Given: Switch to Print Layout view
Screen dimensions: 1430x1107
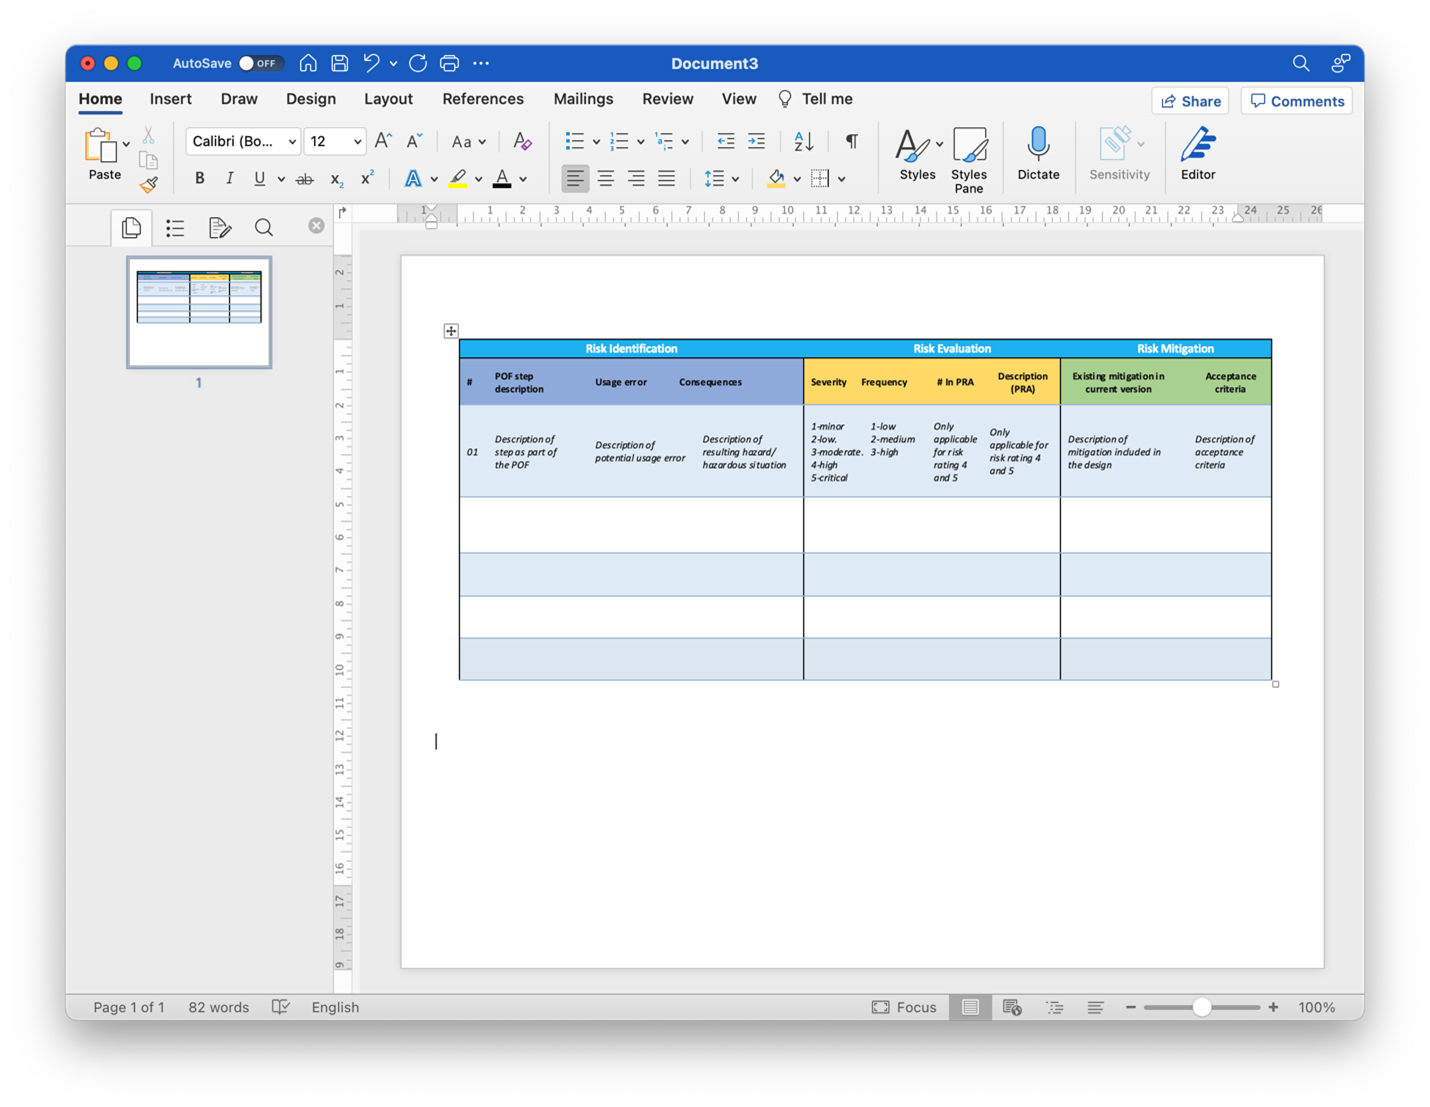Looking at the screenshot, I should 970,1007.
